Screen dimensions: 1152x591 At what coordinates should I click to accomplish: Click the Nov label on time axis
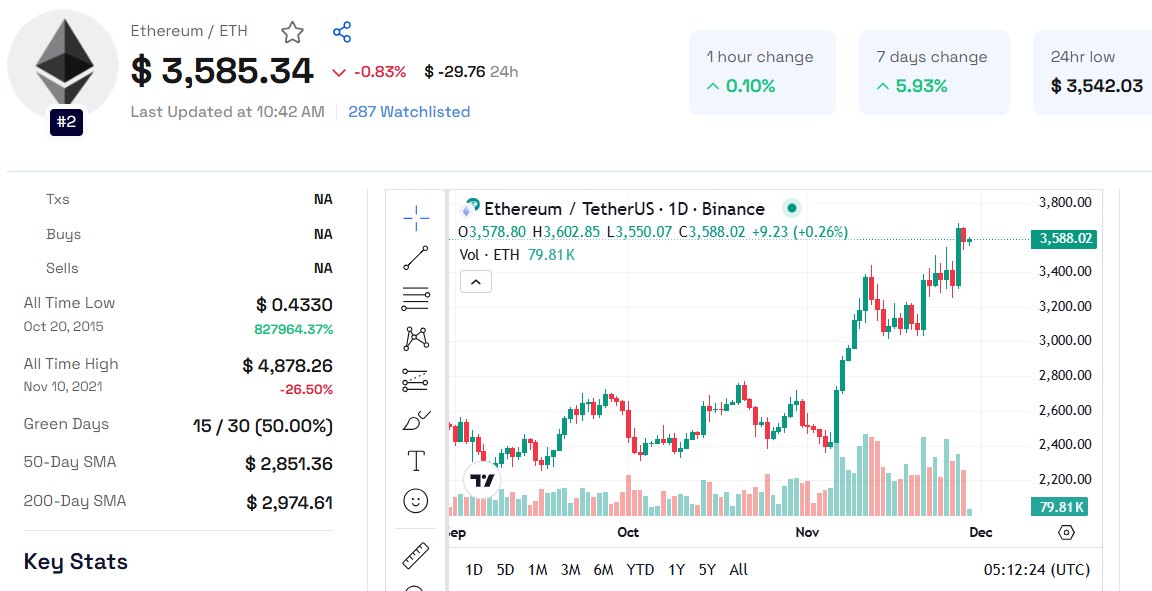807,532
